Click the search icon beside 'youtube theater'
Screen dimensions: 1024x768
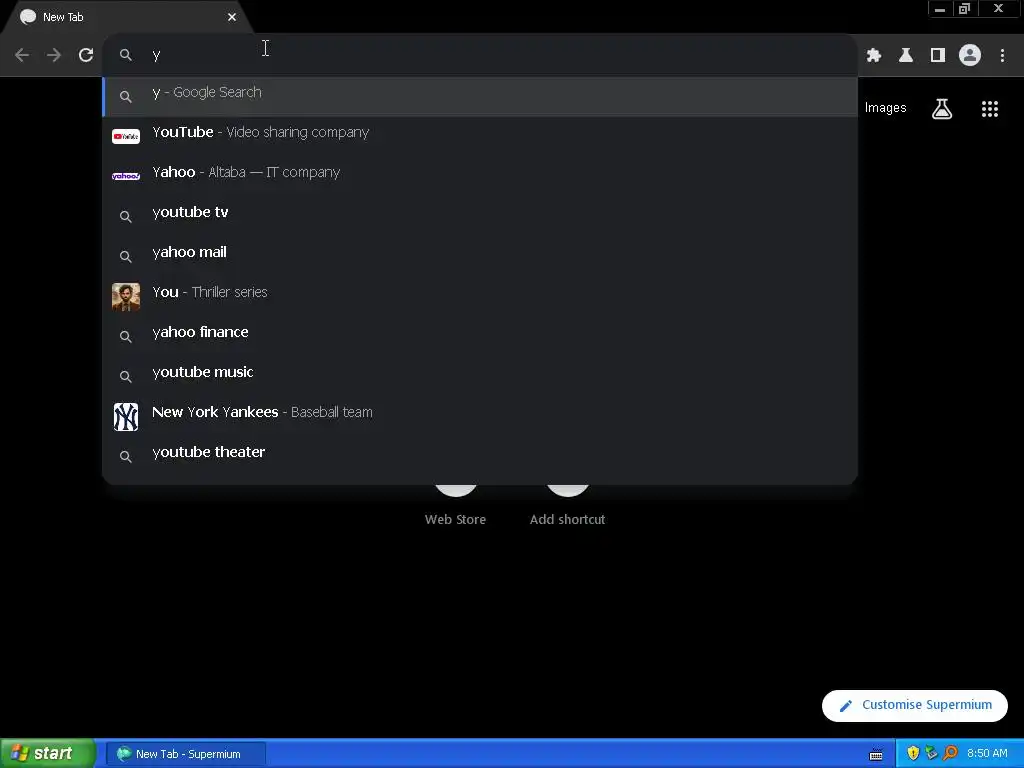coord(126,456)
